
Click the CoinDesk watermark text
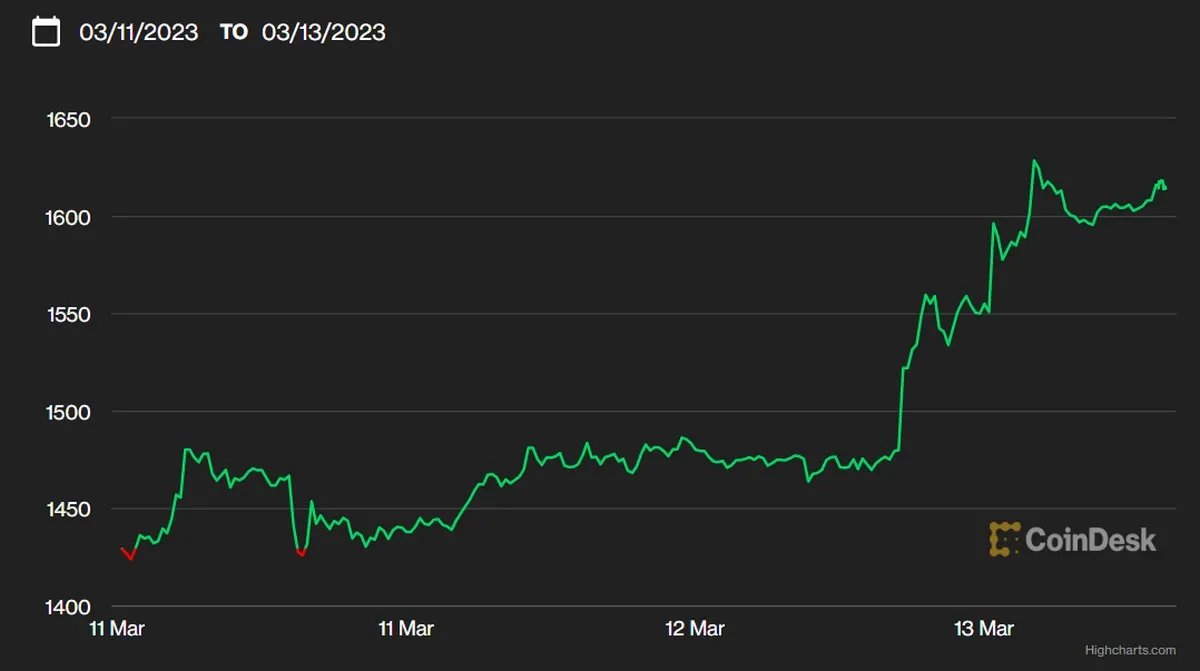click(x=1090, y=540)
